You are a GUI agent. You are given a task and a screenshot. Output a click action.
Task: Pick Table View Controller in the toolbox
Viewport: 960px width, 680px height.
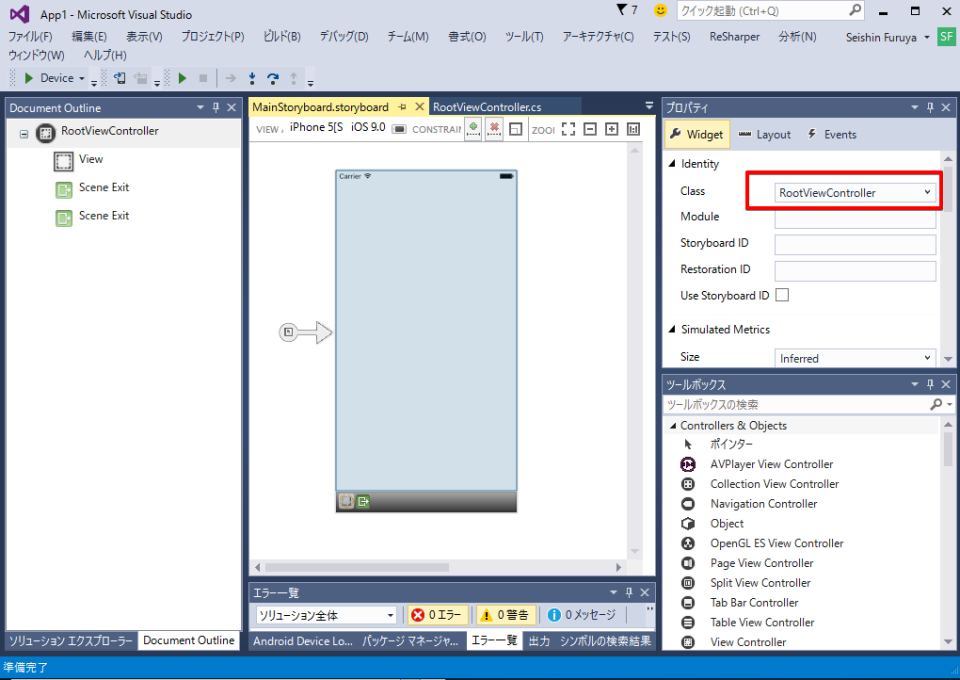pyautogui.click(x=760, y=622)
